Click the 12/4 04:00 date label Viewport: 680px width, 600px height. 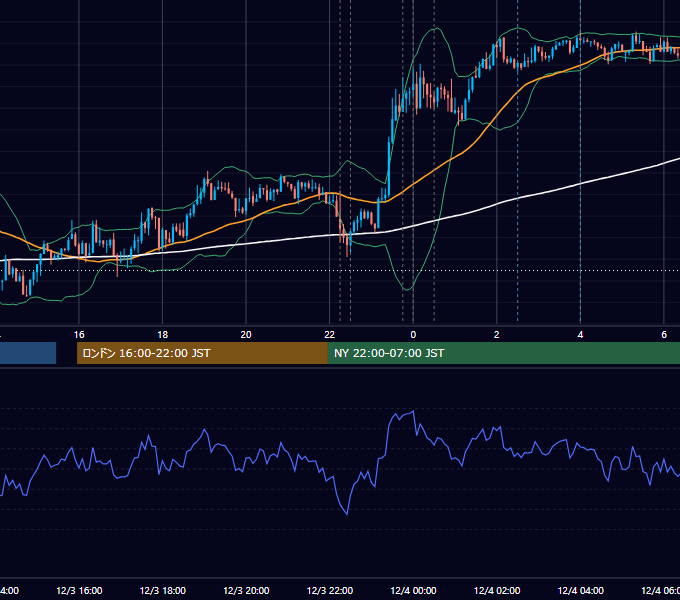click(581, 591)
